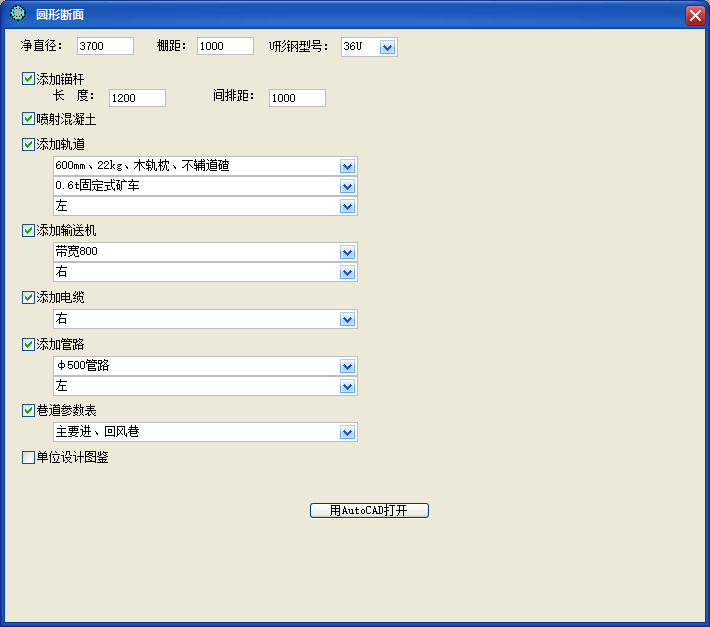The height and width of the screenshot is (627, 710).
Task: Toggle the 添加电缆 checkbox
Action: point(28,297)
